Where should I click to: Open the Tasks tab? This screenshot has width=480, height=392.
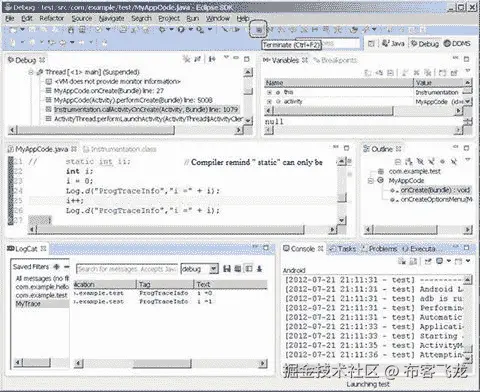click(343, 249)
